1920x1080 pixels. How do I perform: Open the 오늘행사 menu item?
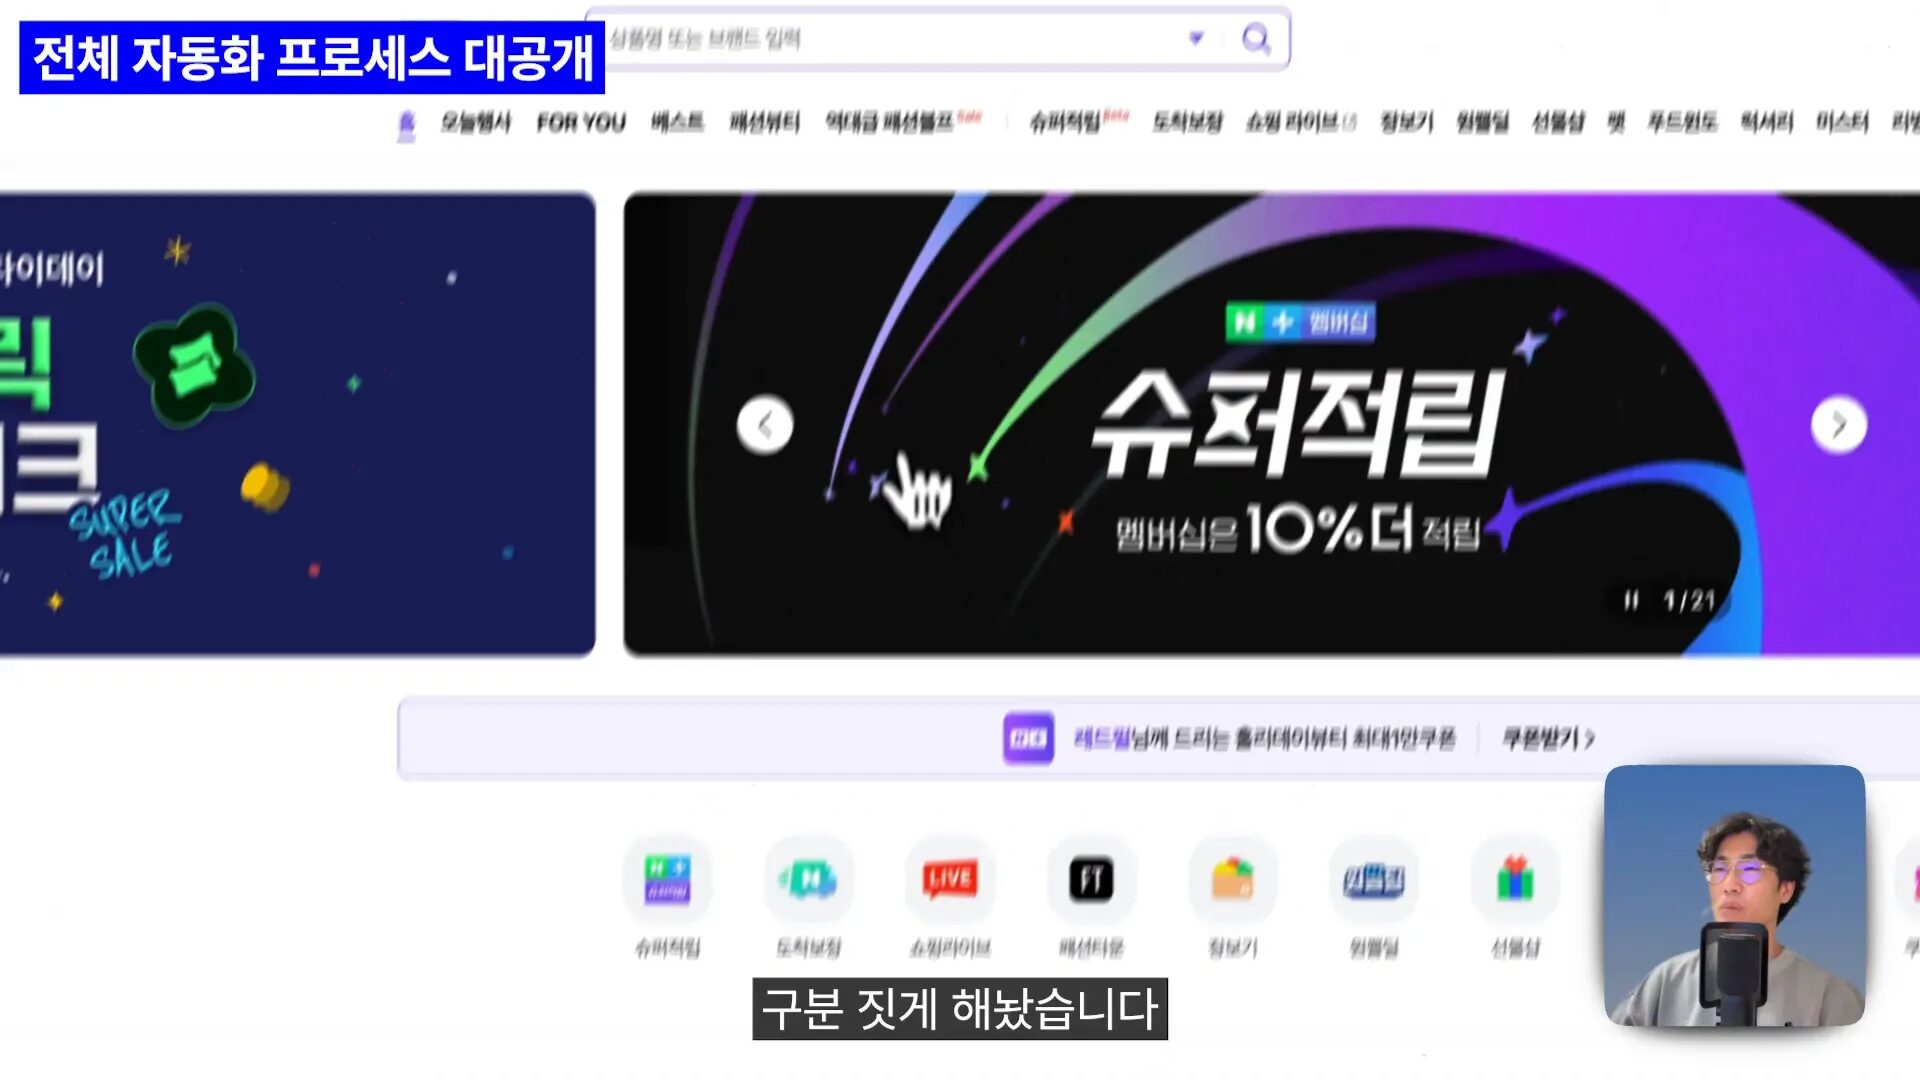pyautogui.click(x=476, y=123)
